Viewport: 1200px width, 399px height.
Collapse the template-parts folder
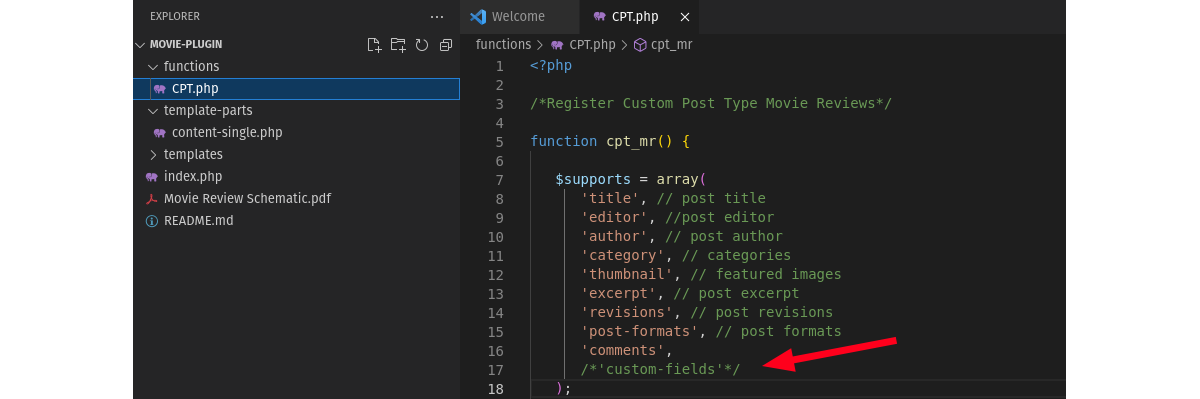pyautogui.click(x=153, y=110)
